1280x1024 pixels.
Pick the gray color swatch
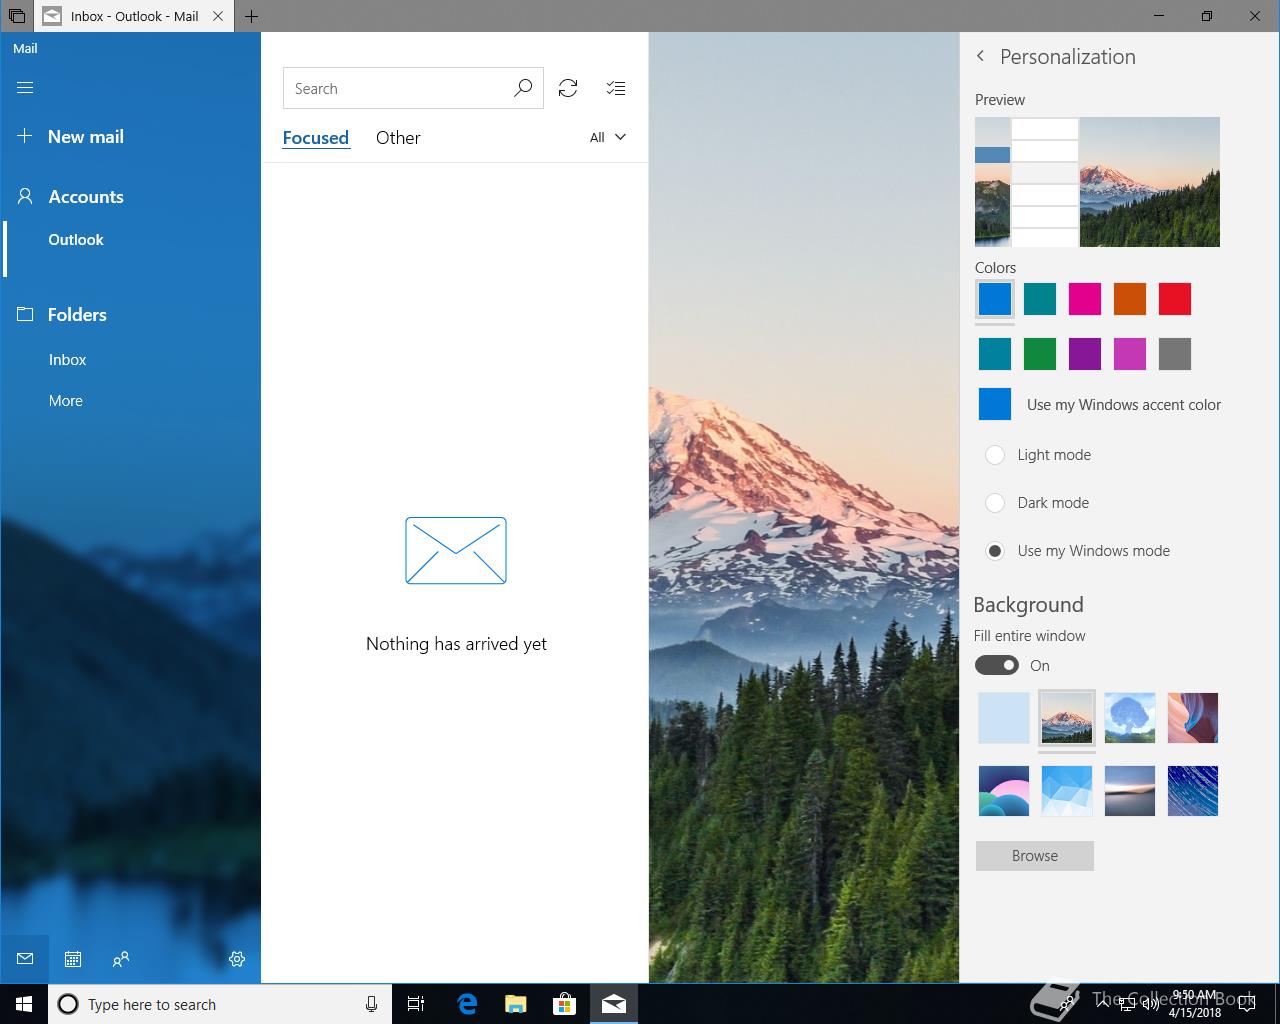point(1175,354)
